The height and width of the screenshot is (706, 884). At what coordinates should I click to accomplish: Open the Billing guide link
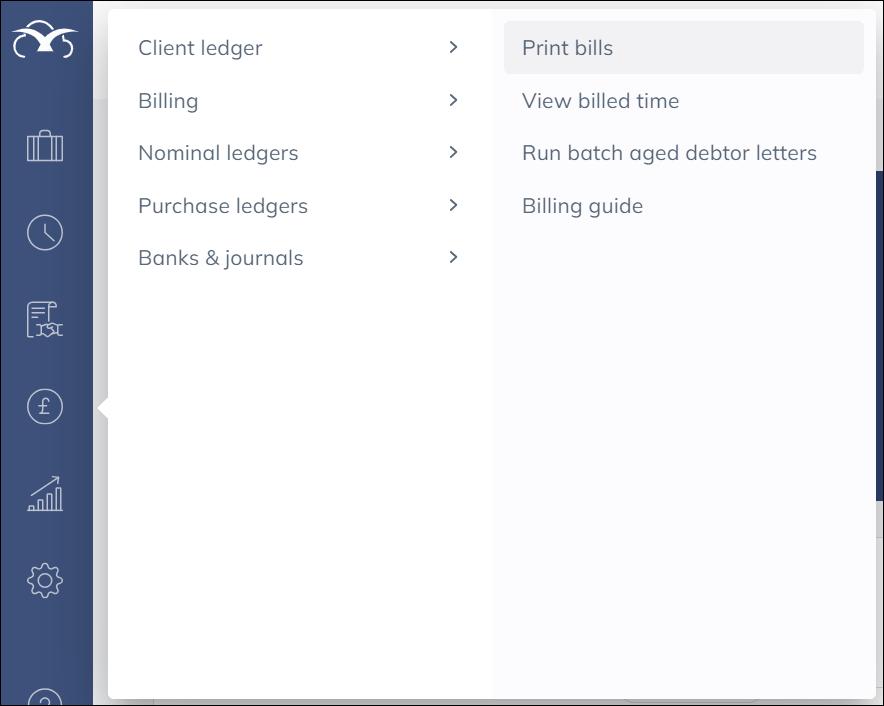(x=582, y=207)
